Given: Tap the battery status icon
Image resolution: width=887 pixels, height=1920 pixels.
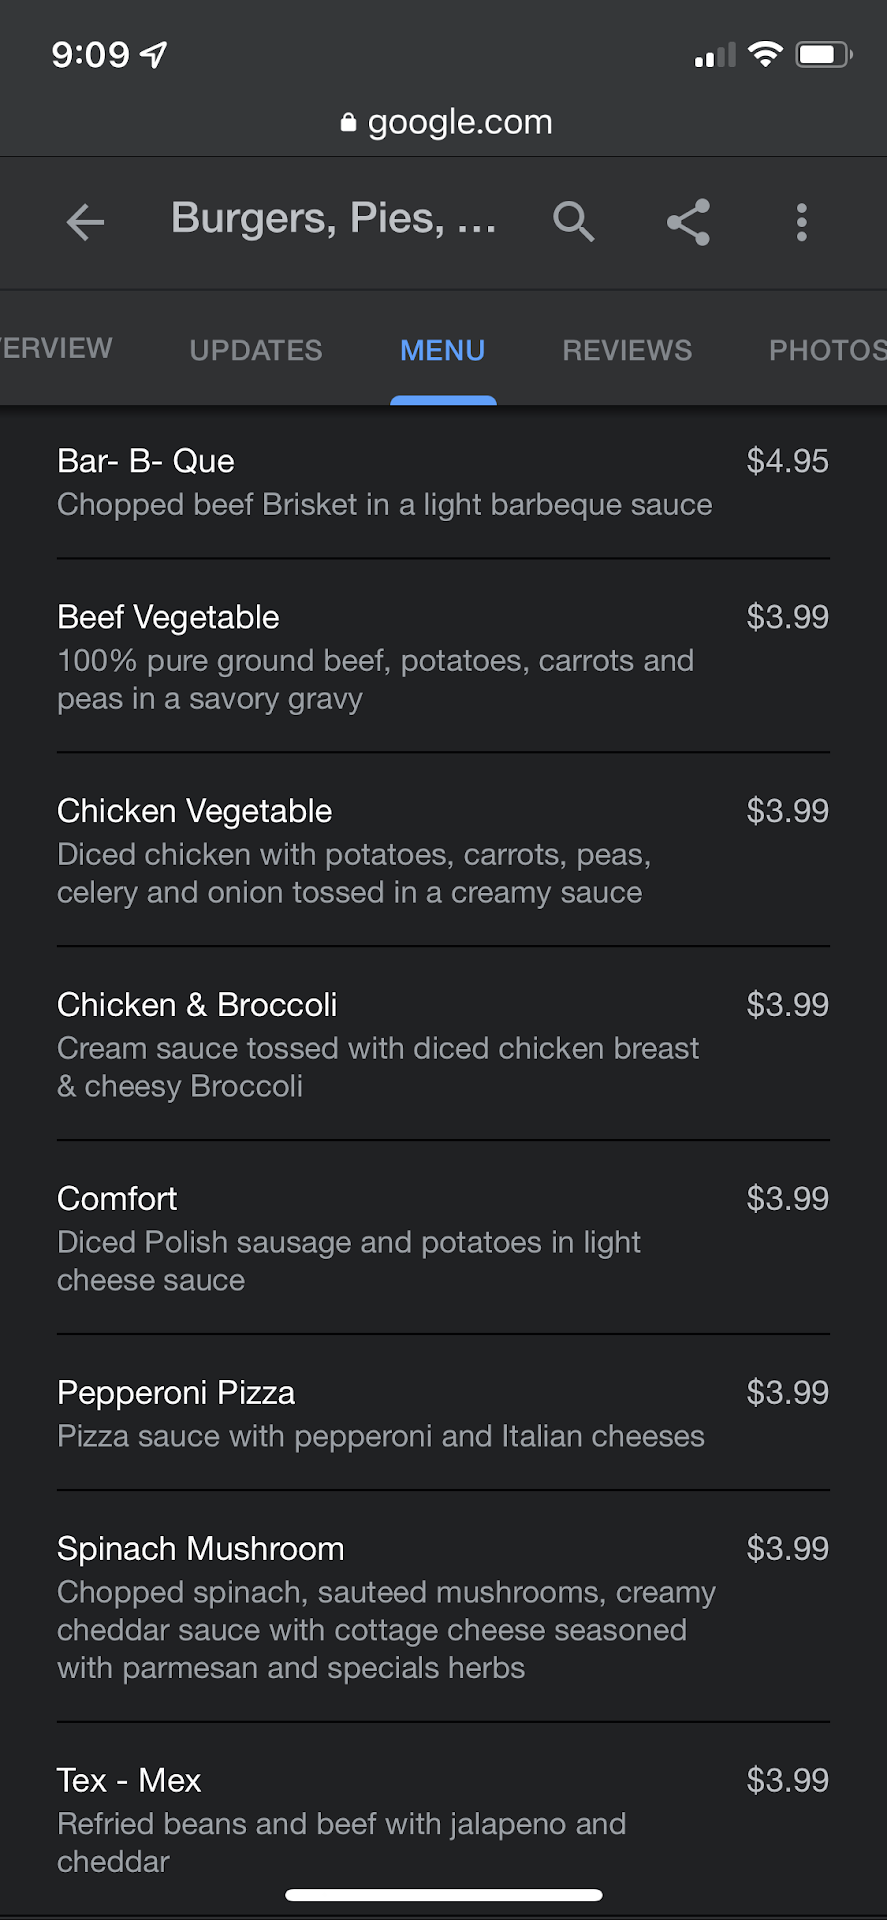Looking at the screenshot, I should [x=823, y=54].
